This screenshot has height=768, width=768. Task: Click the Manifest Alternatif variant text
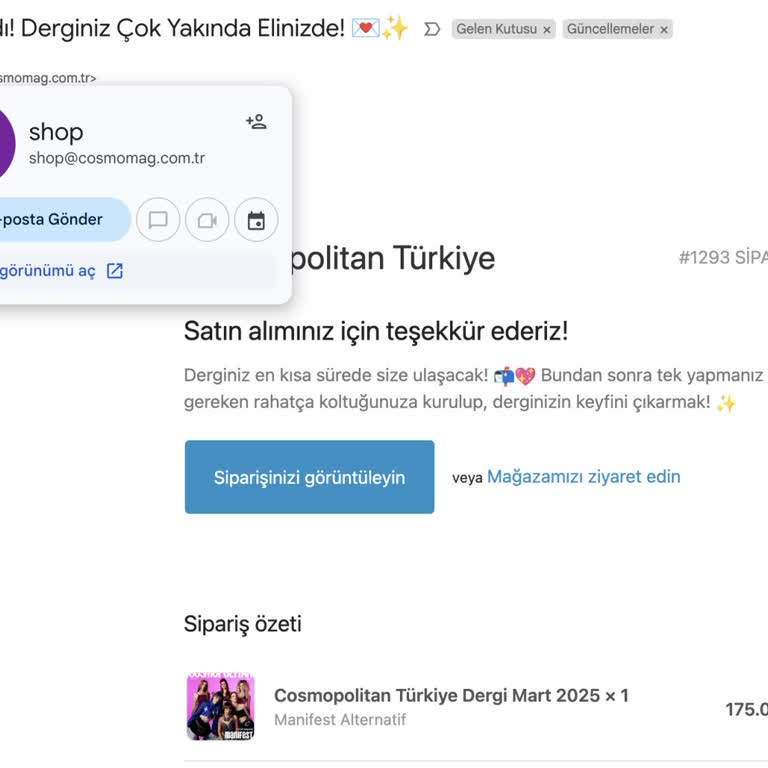(x=340, y=720)
